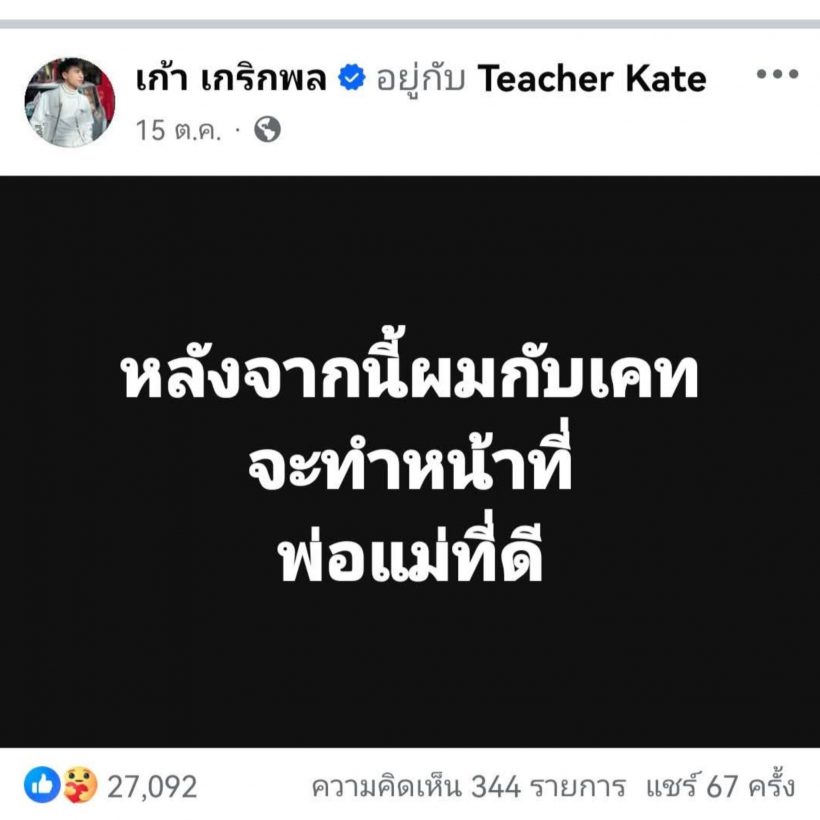The height and width of the screenshot is (820, 820).
Task: Open the black background post image
Action: point(410,462)
